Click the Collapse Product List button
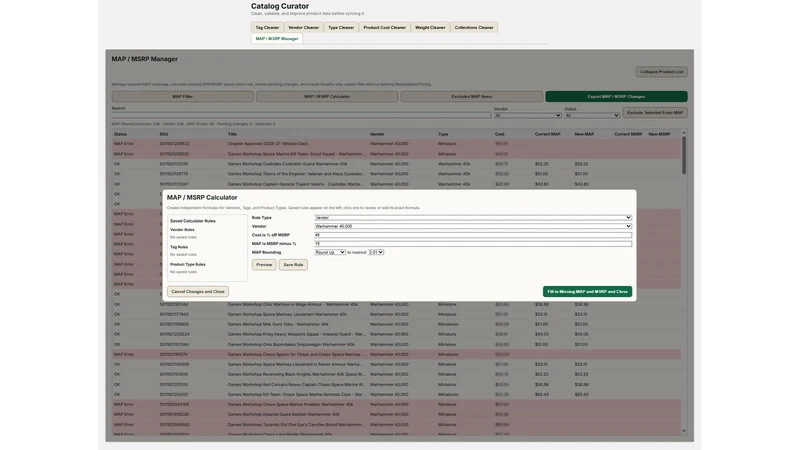 coord(661,72)
